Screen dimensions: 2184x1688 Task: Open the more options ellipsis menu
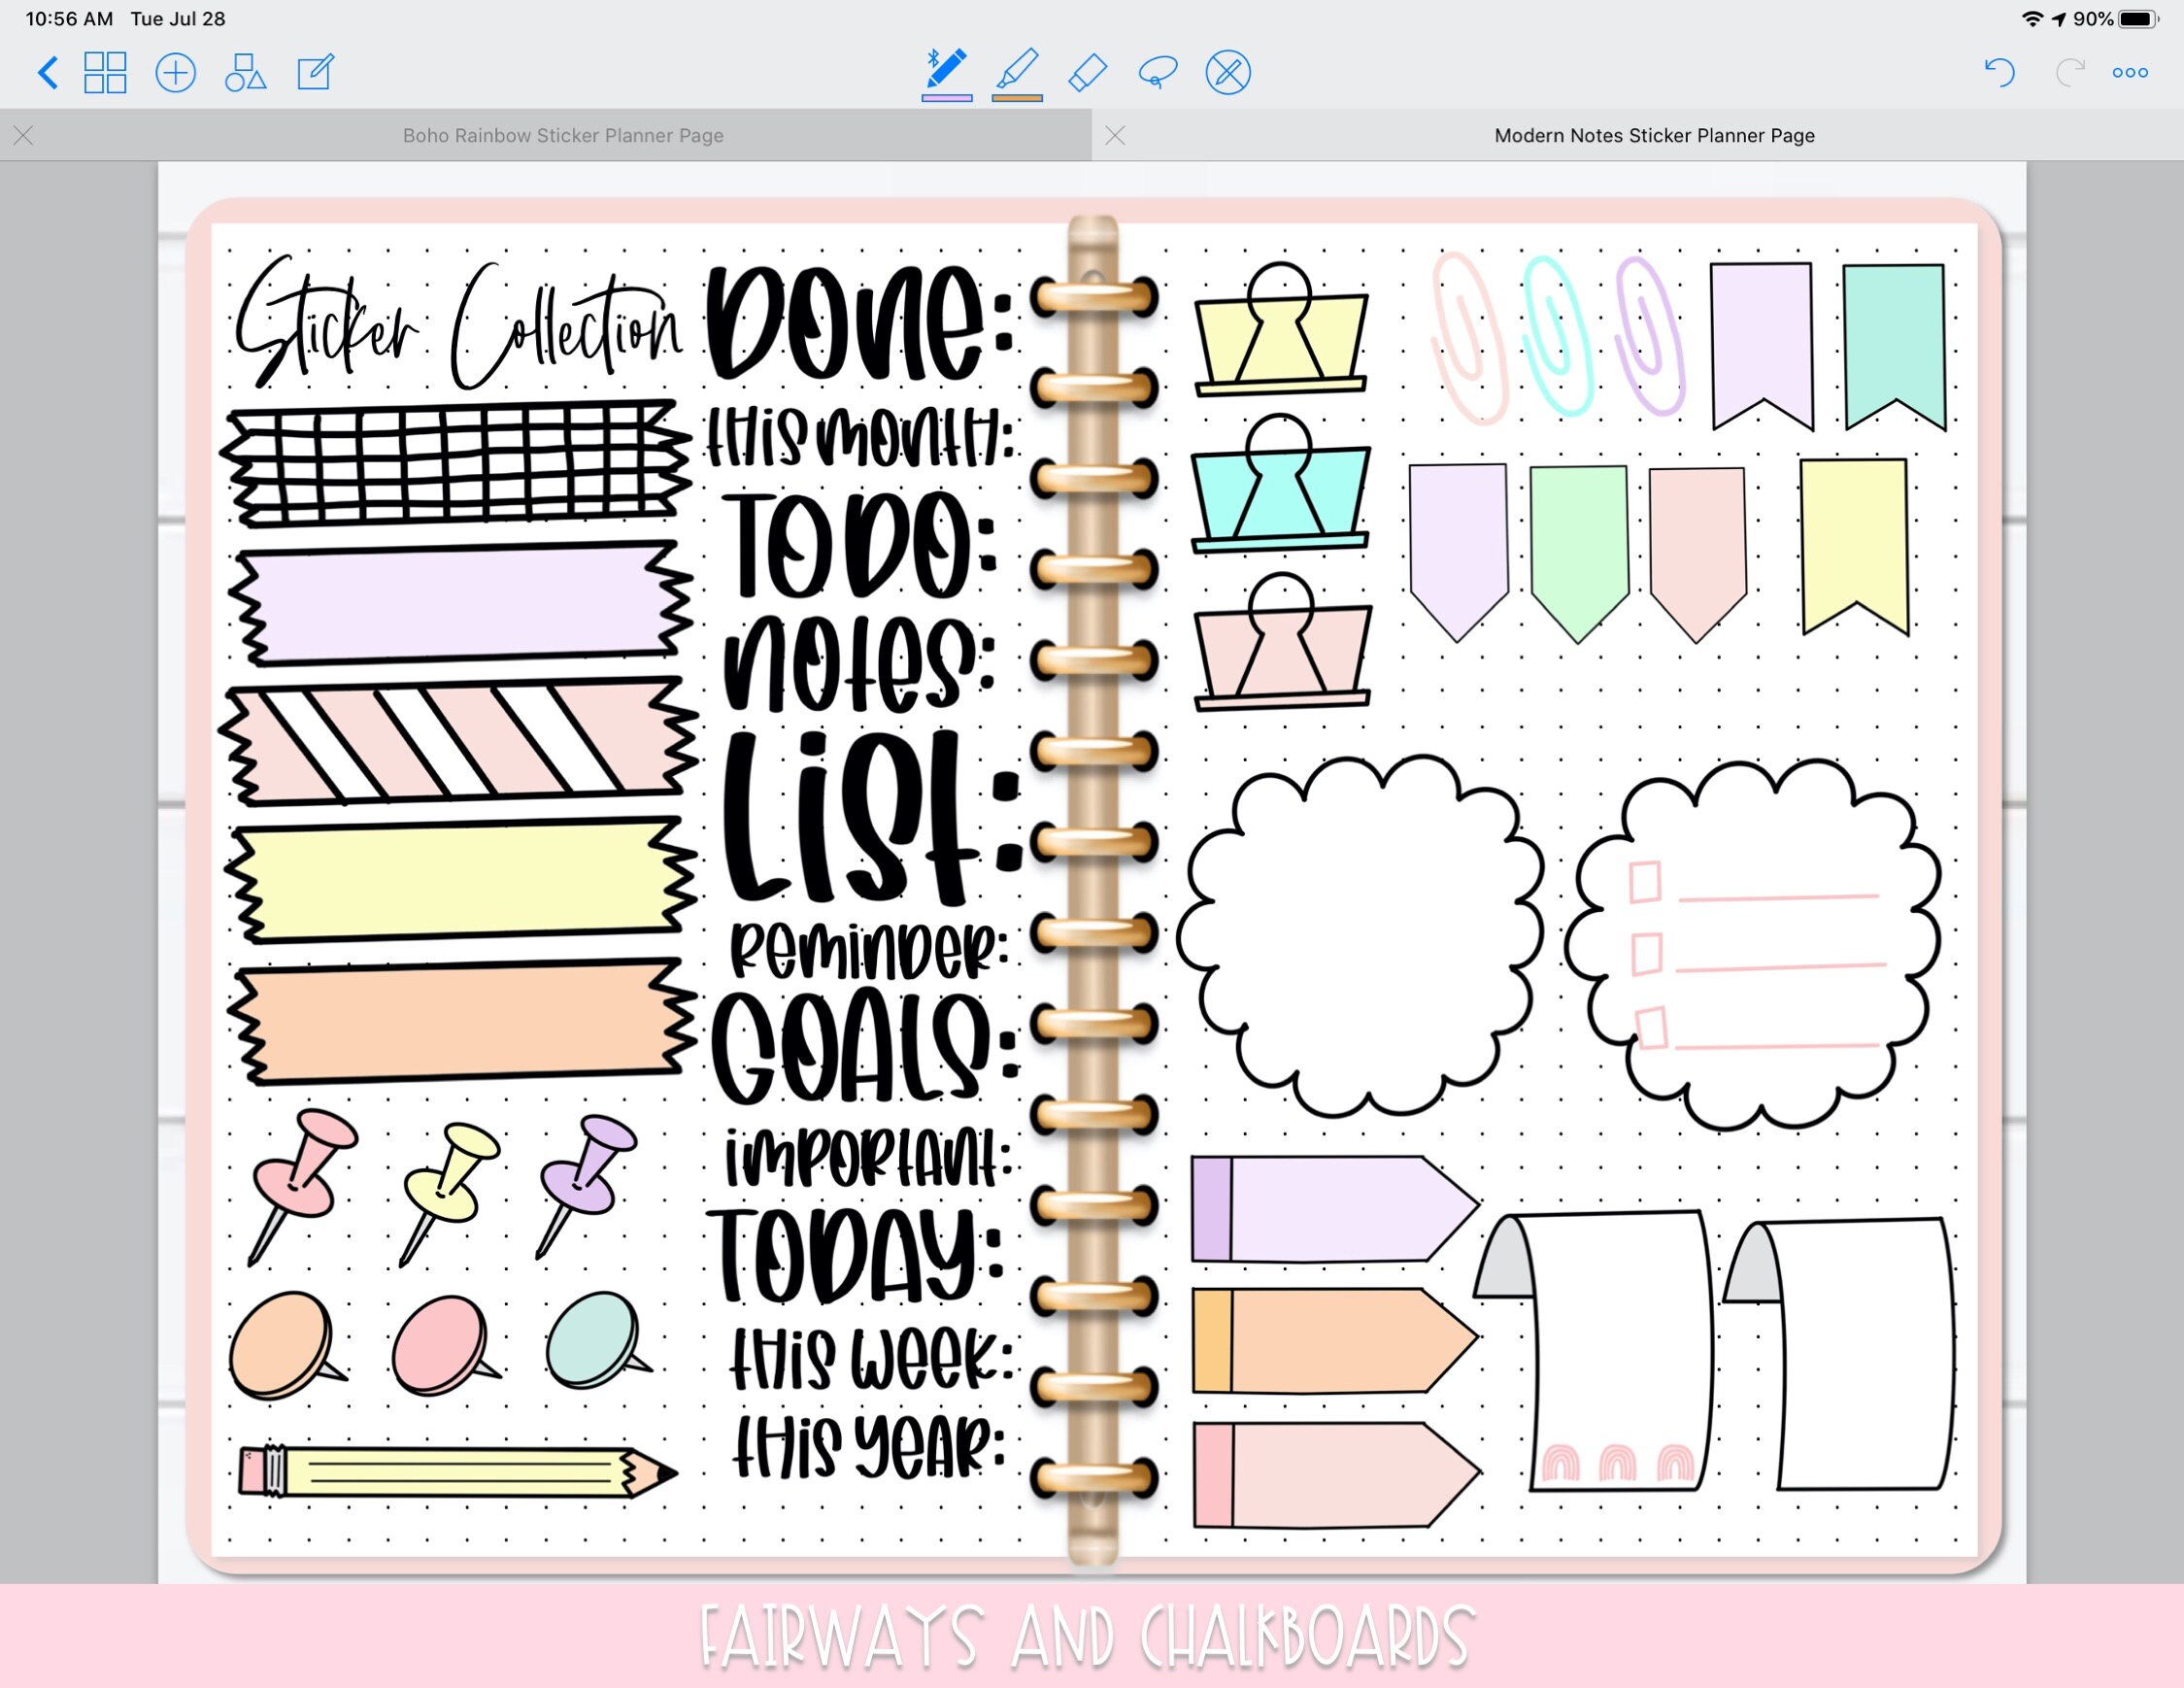2132,72
